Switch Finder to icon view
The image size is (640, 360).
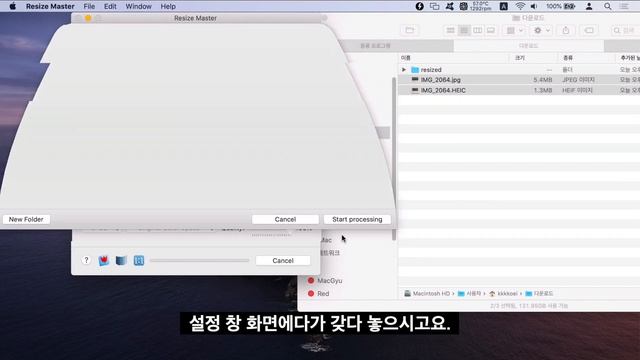click(451, 30)
